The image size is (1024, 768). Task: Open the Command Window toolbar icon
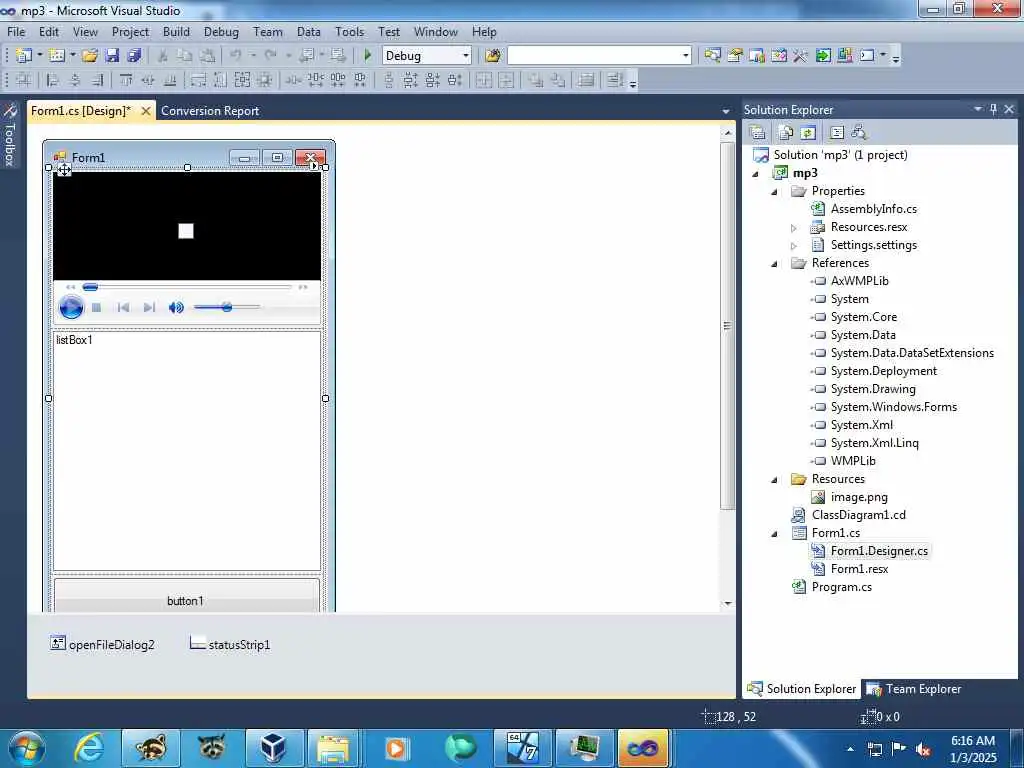pyautogui.click(x=867, y=56)
